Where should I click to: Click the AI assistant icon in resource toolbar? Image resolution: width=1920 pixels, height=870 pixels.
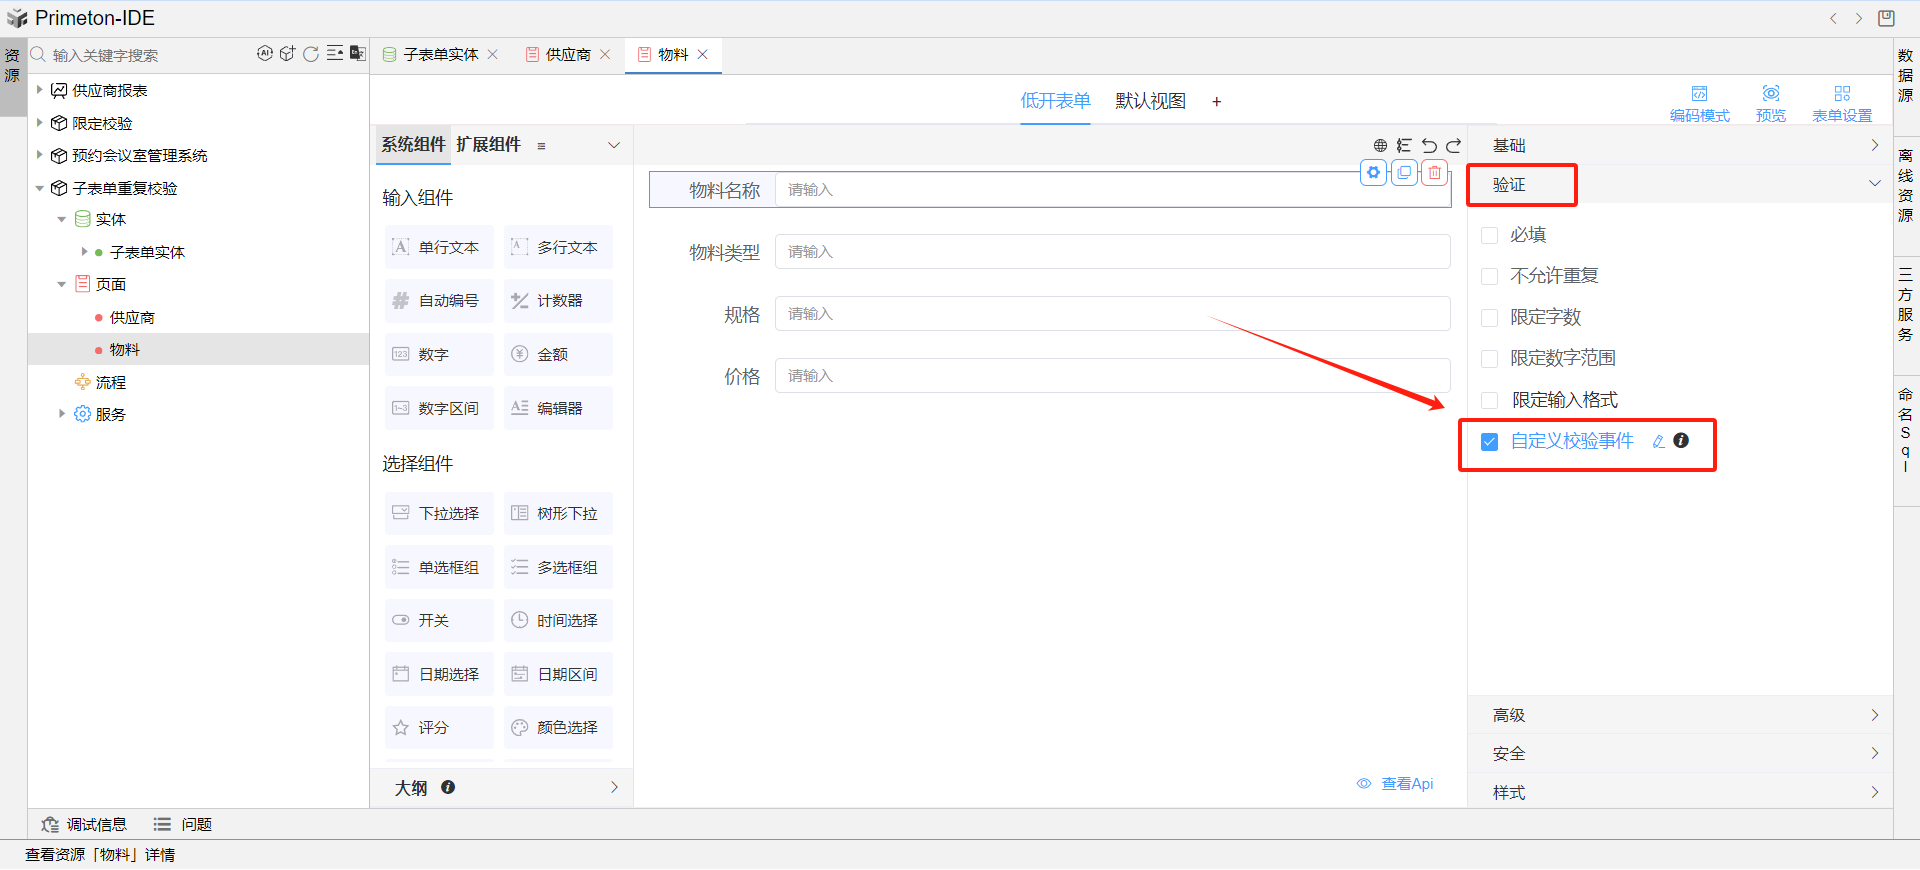(264, 54)
